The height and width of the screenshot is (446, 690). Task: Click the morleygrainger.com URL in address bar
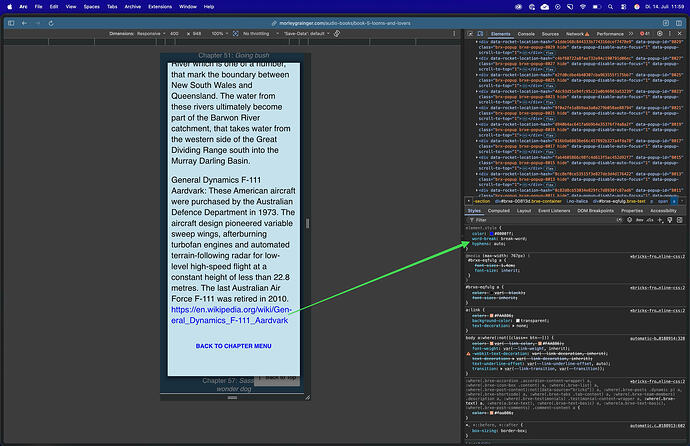[345, 23]
